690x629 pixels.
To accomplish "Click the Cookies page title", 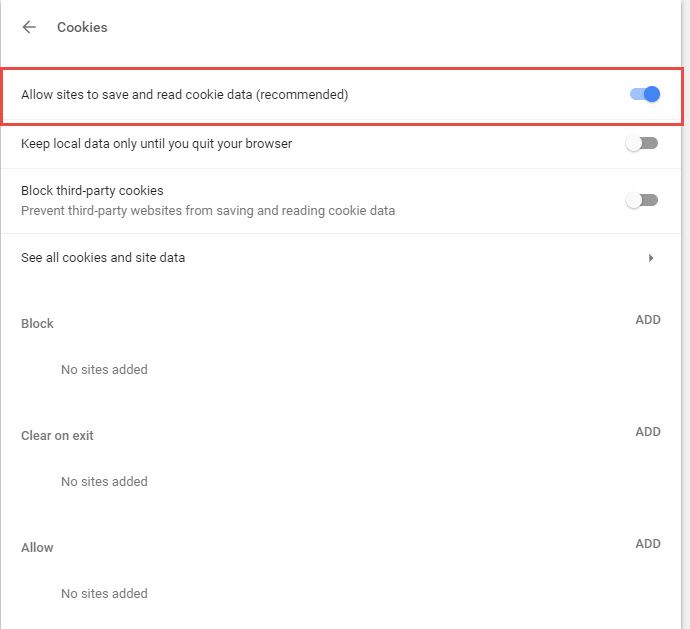I will pyautogui.click(x=82, y=27).
